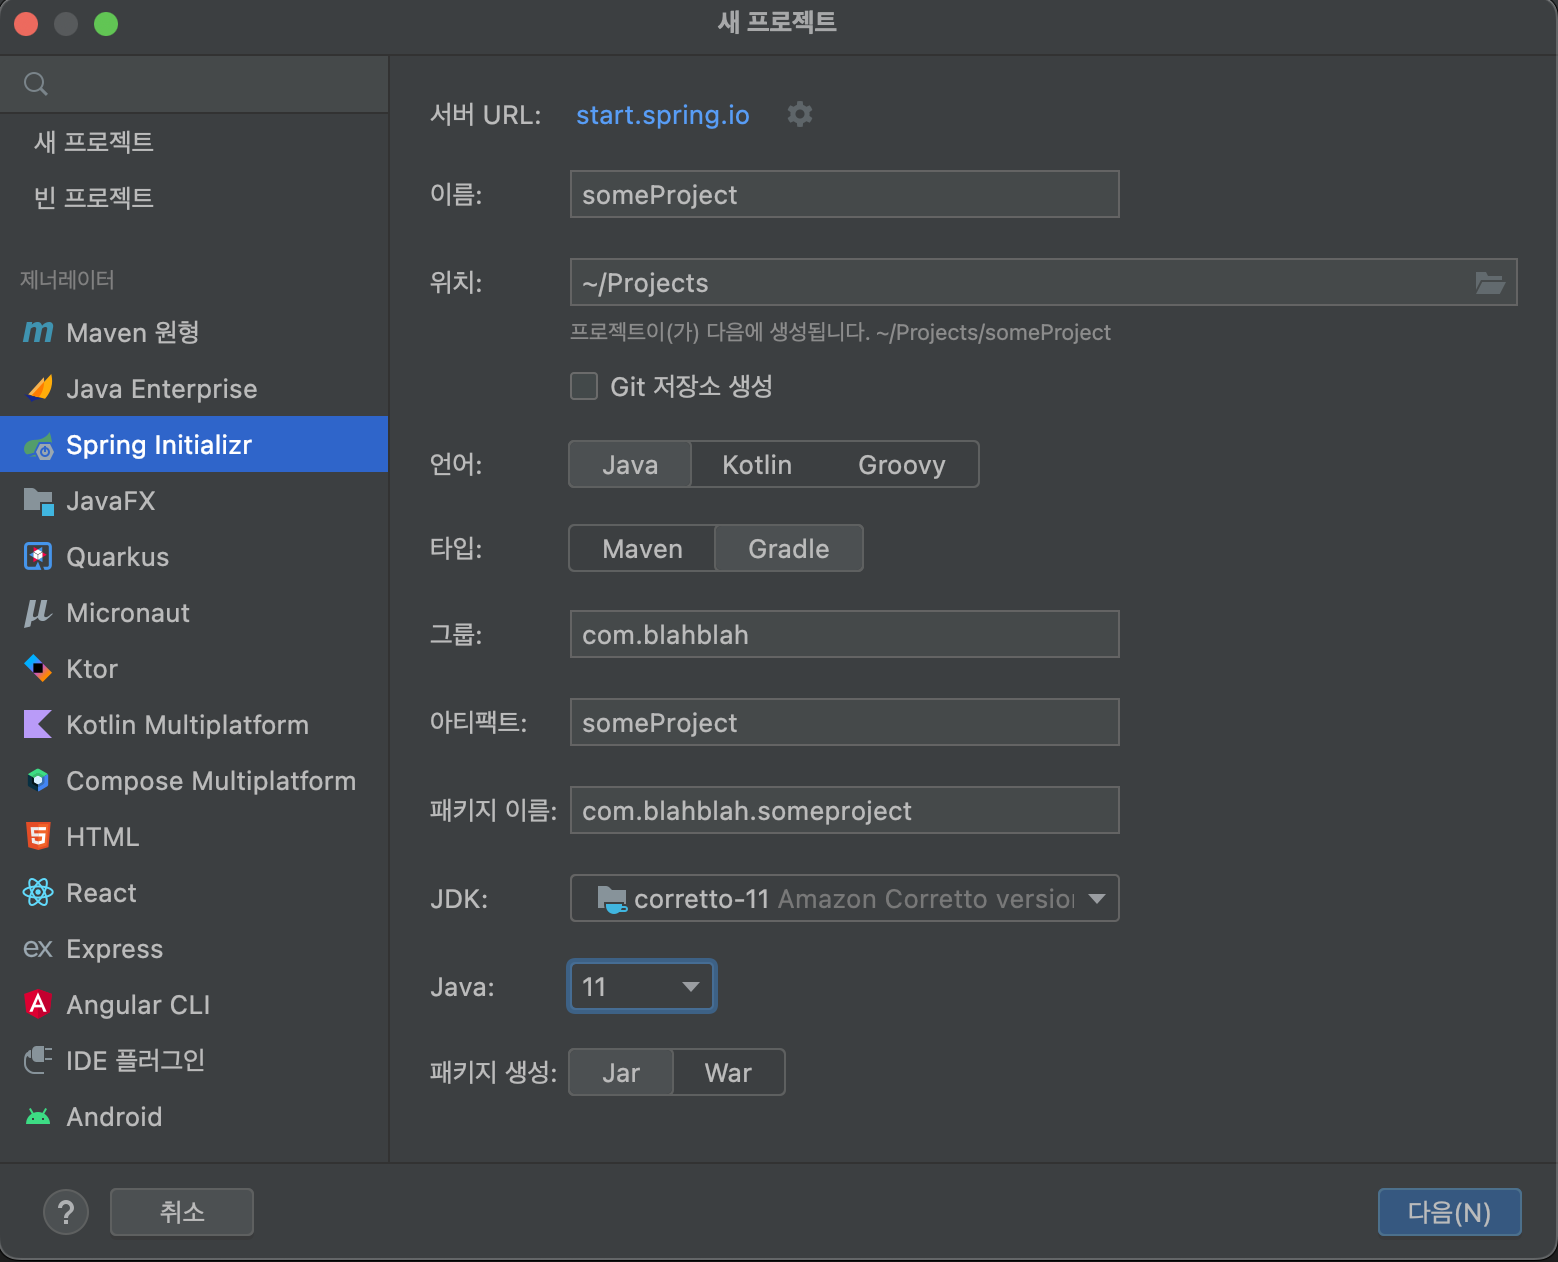Click the Quarkus generator icon
The width and height of the screenshot is (1558, 1262).
(x=38, y=557)
